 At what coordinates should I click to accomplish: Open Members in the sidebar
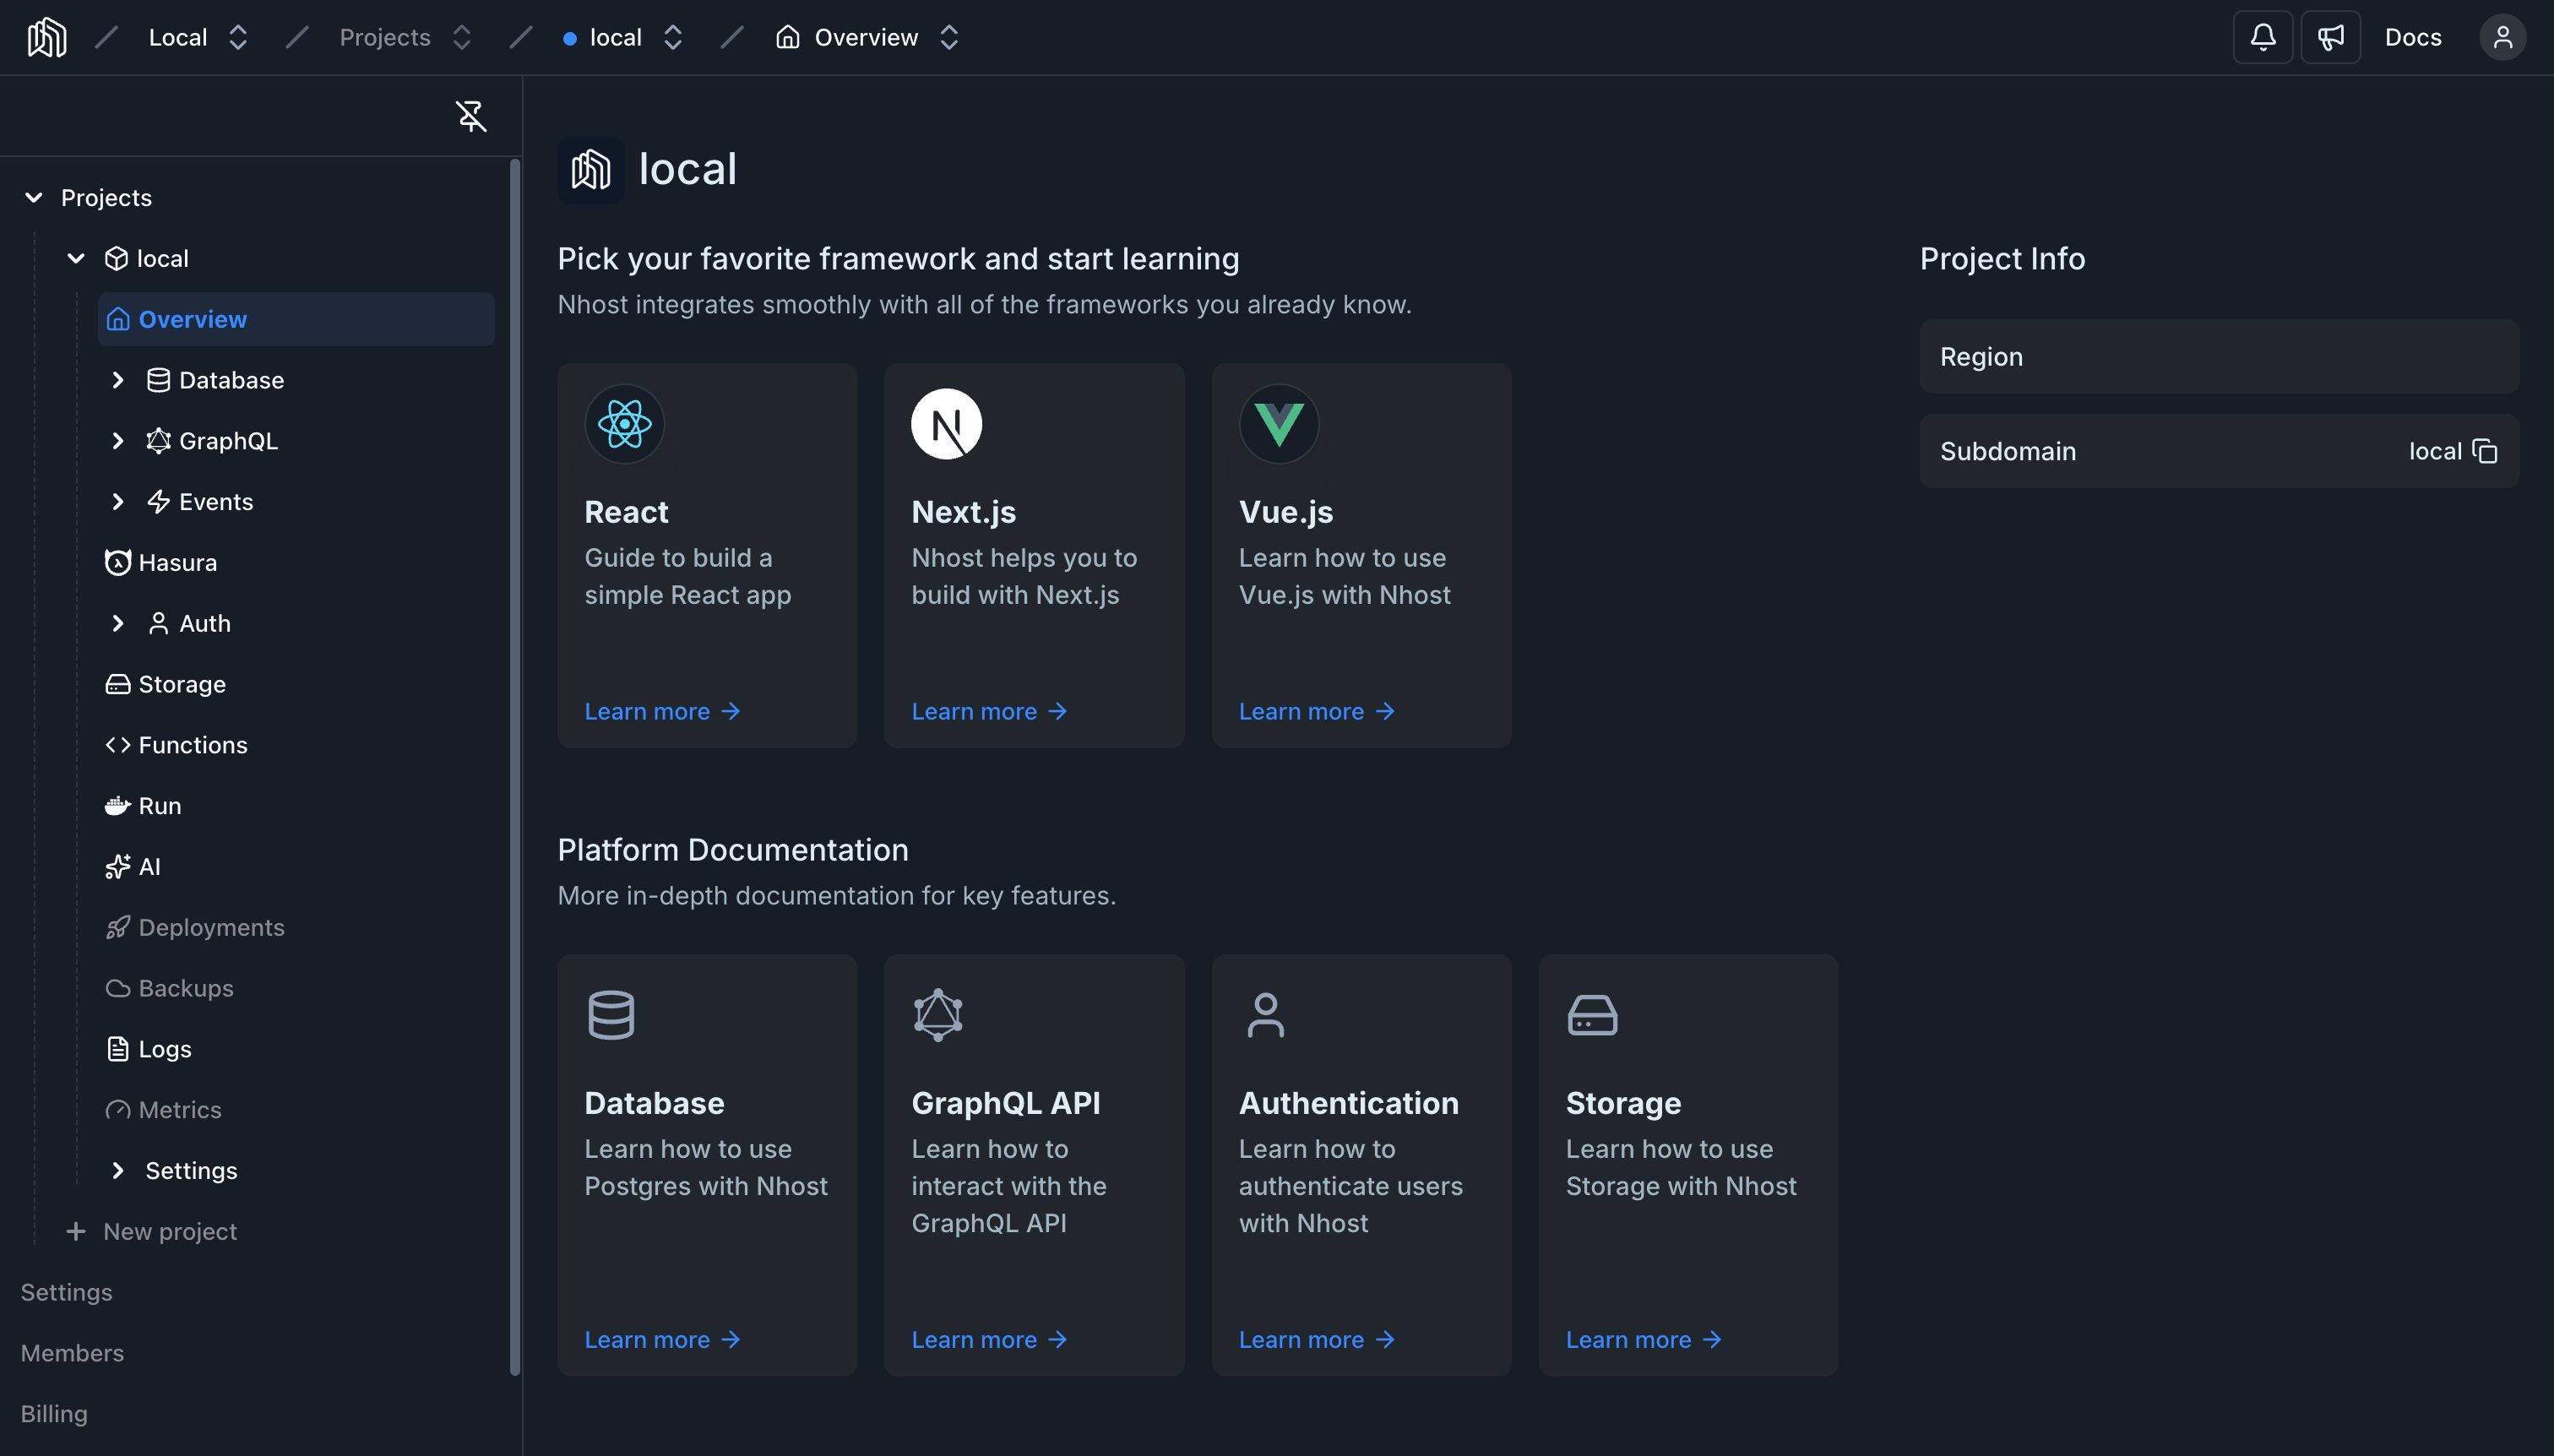73,1354
